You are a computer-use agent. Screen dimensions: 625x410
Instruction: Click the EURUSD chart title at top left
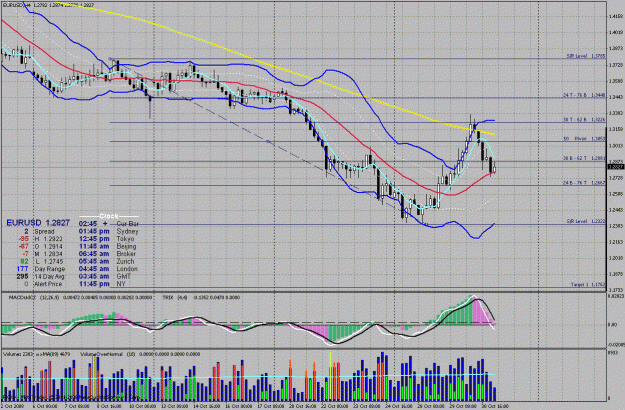tap(49, 5)
